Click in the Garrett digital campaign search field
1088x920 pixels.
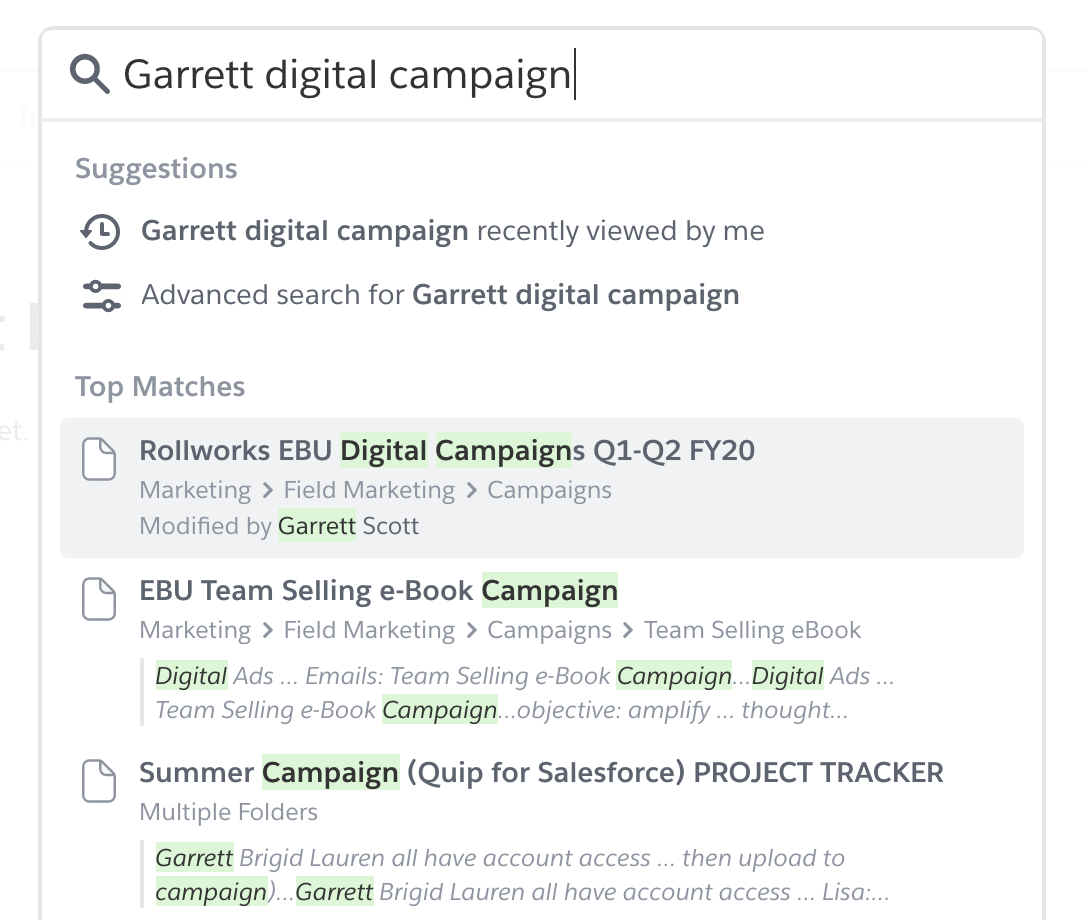tap(541, 75)
